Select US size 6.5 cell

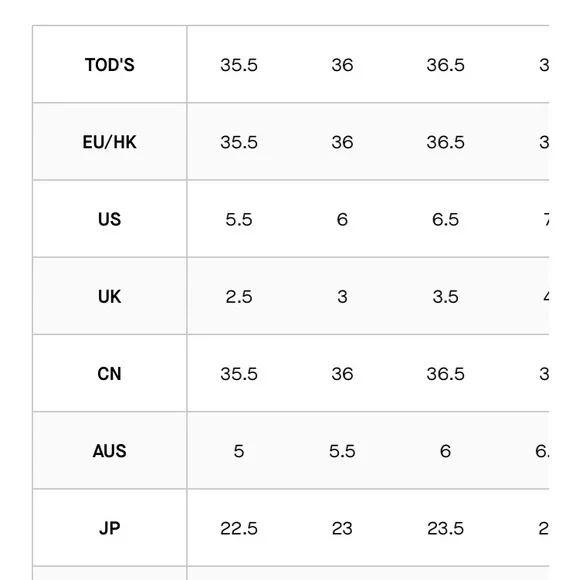(445, 220)
